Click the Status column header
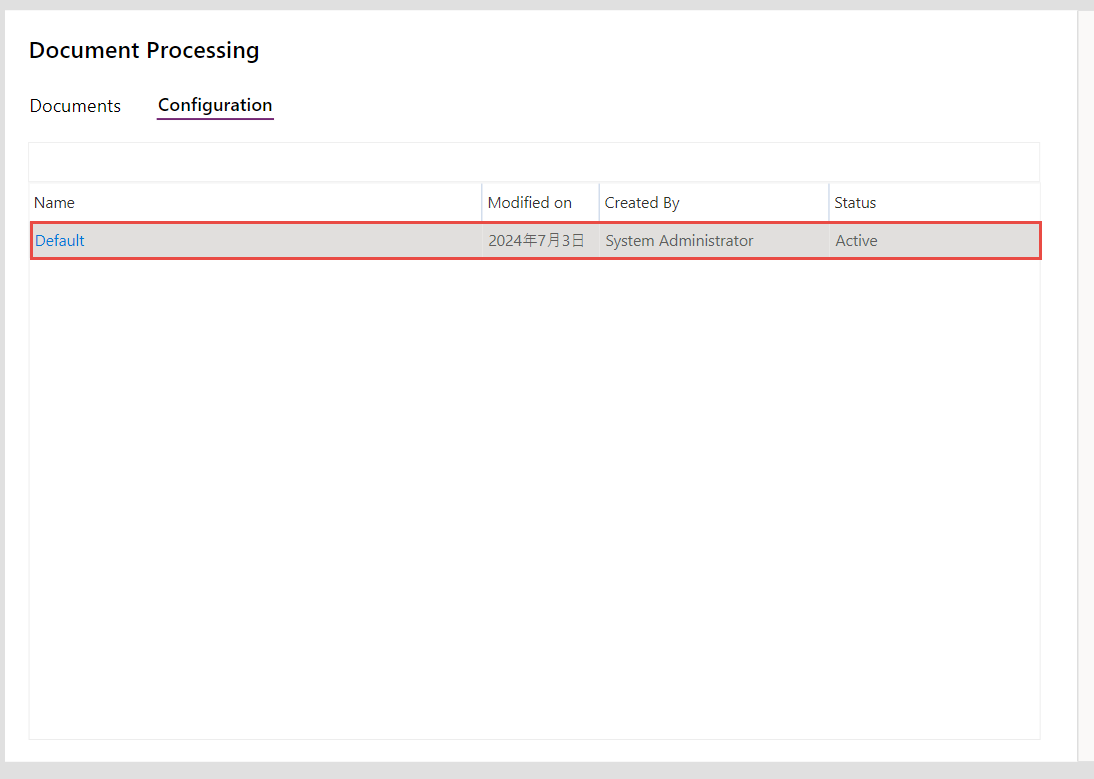The image size is (1094, 779). (855, 203)
